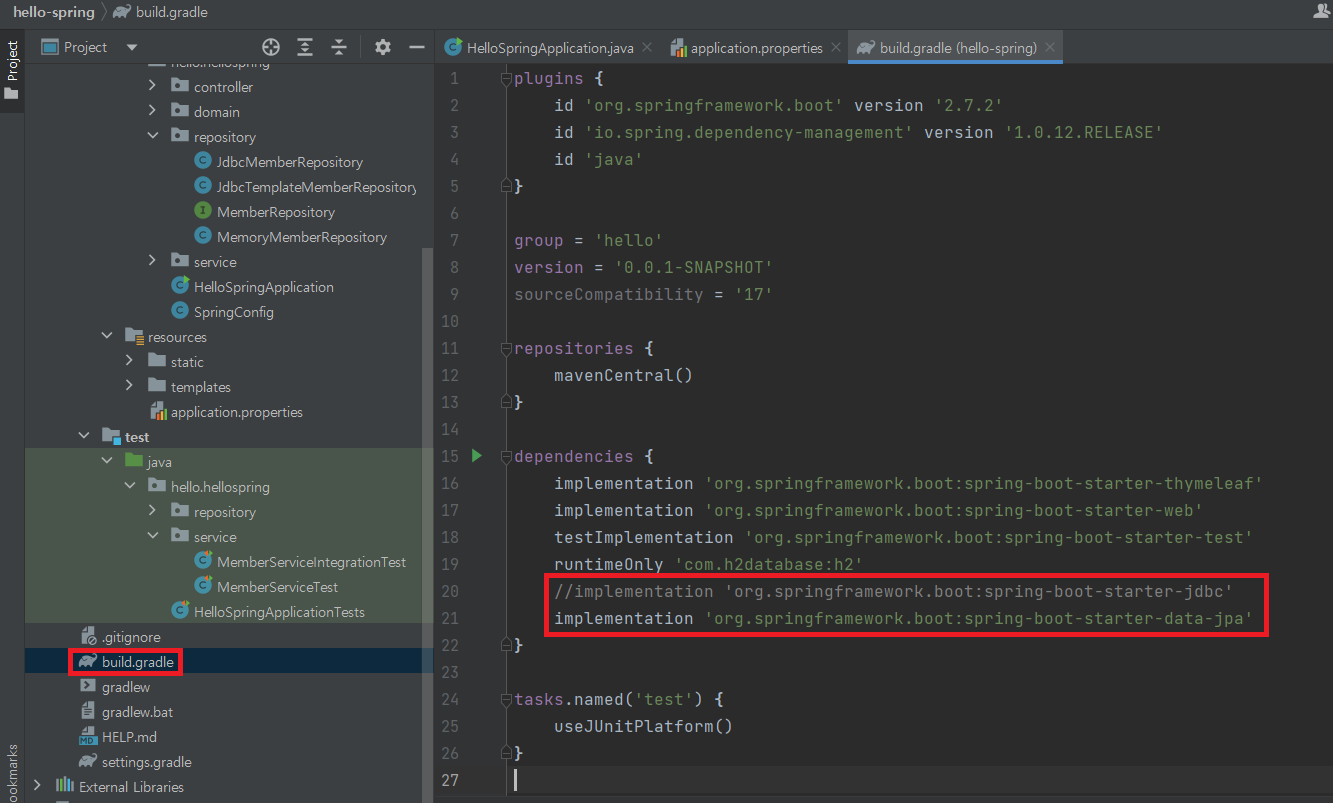
Task: Fold the repositories block at line 11
Action: click(x=505, y=348)
